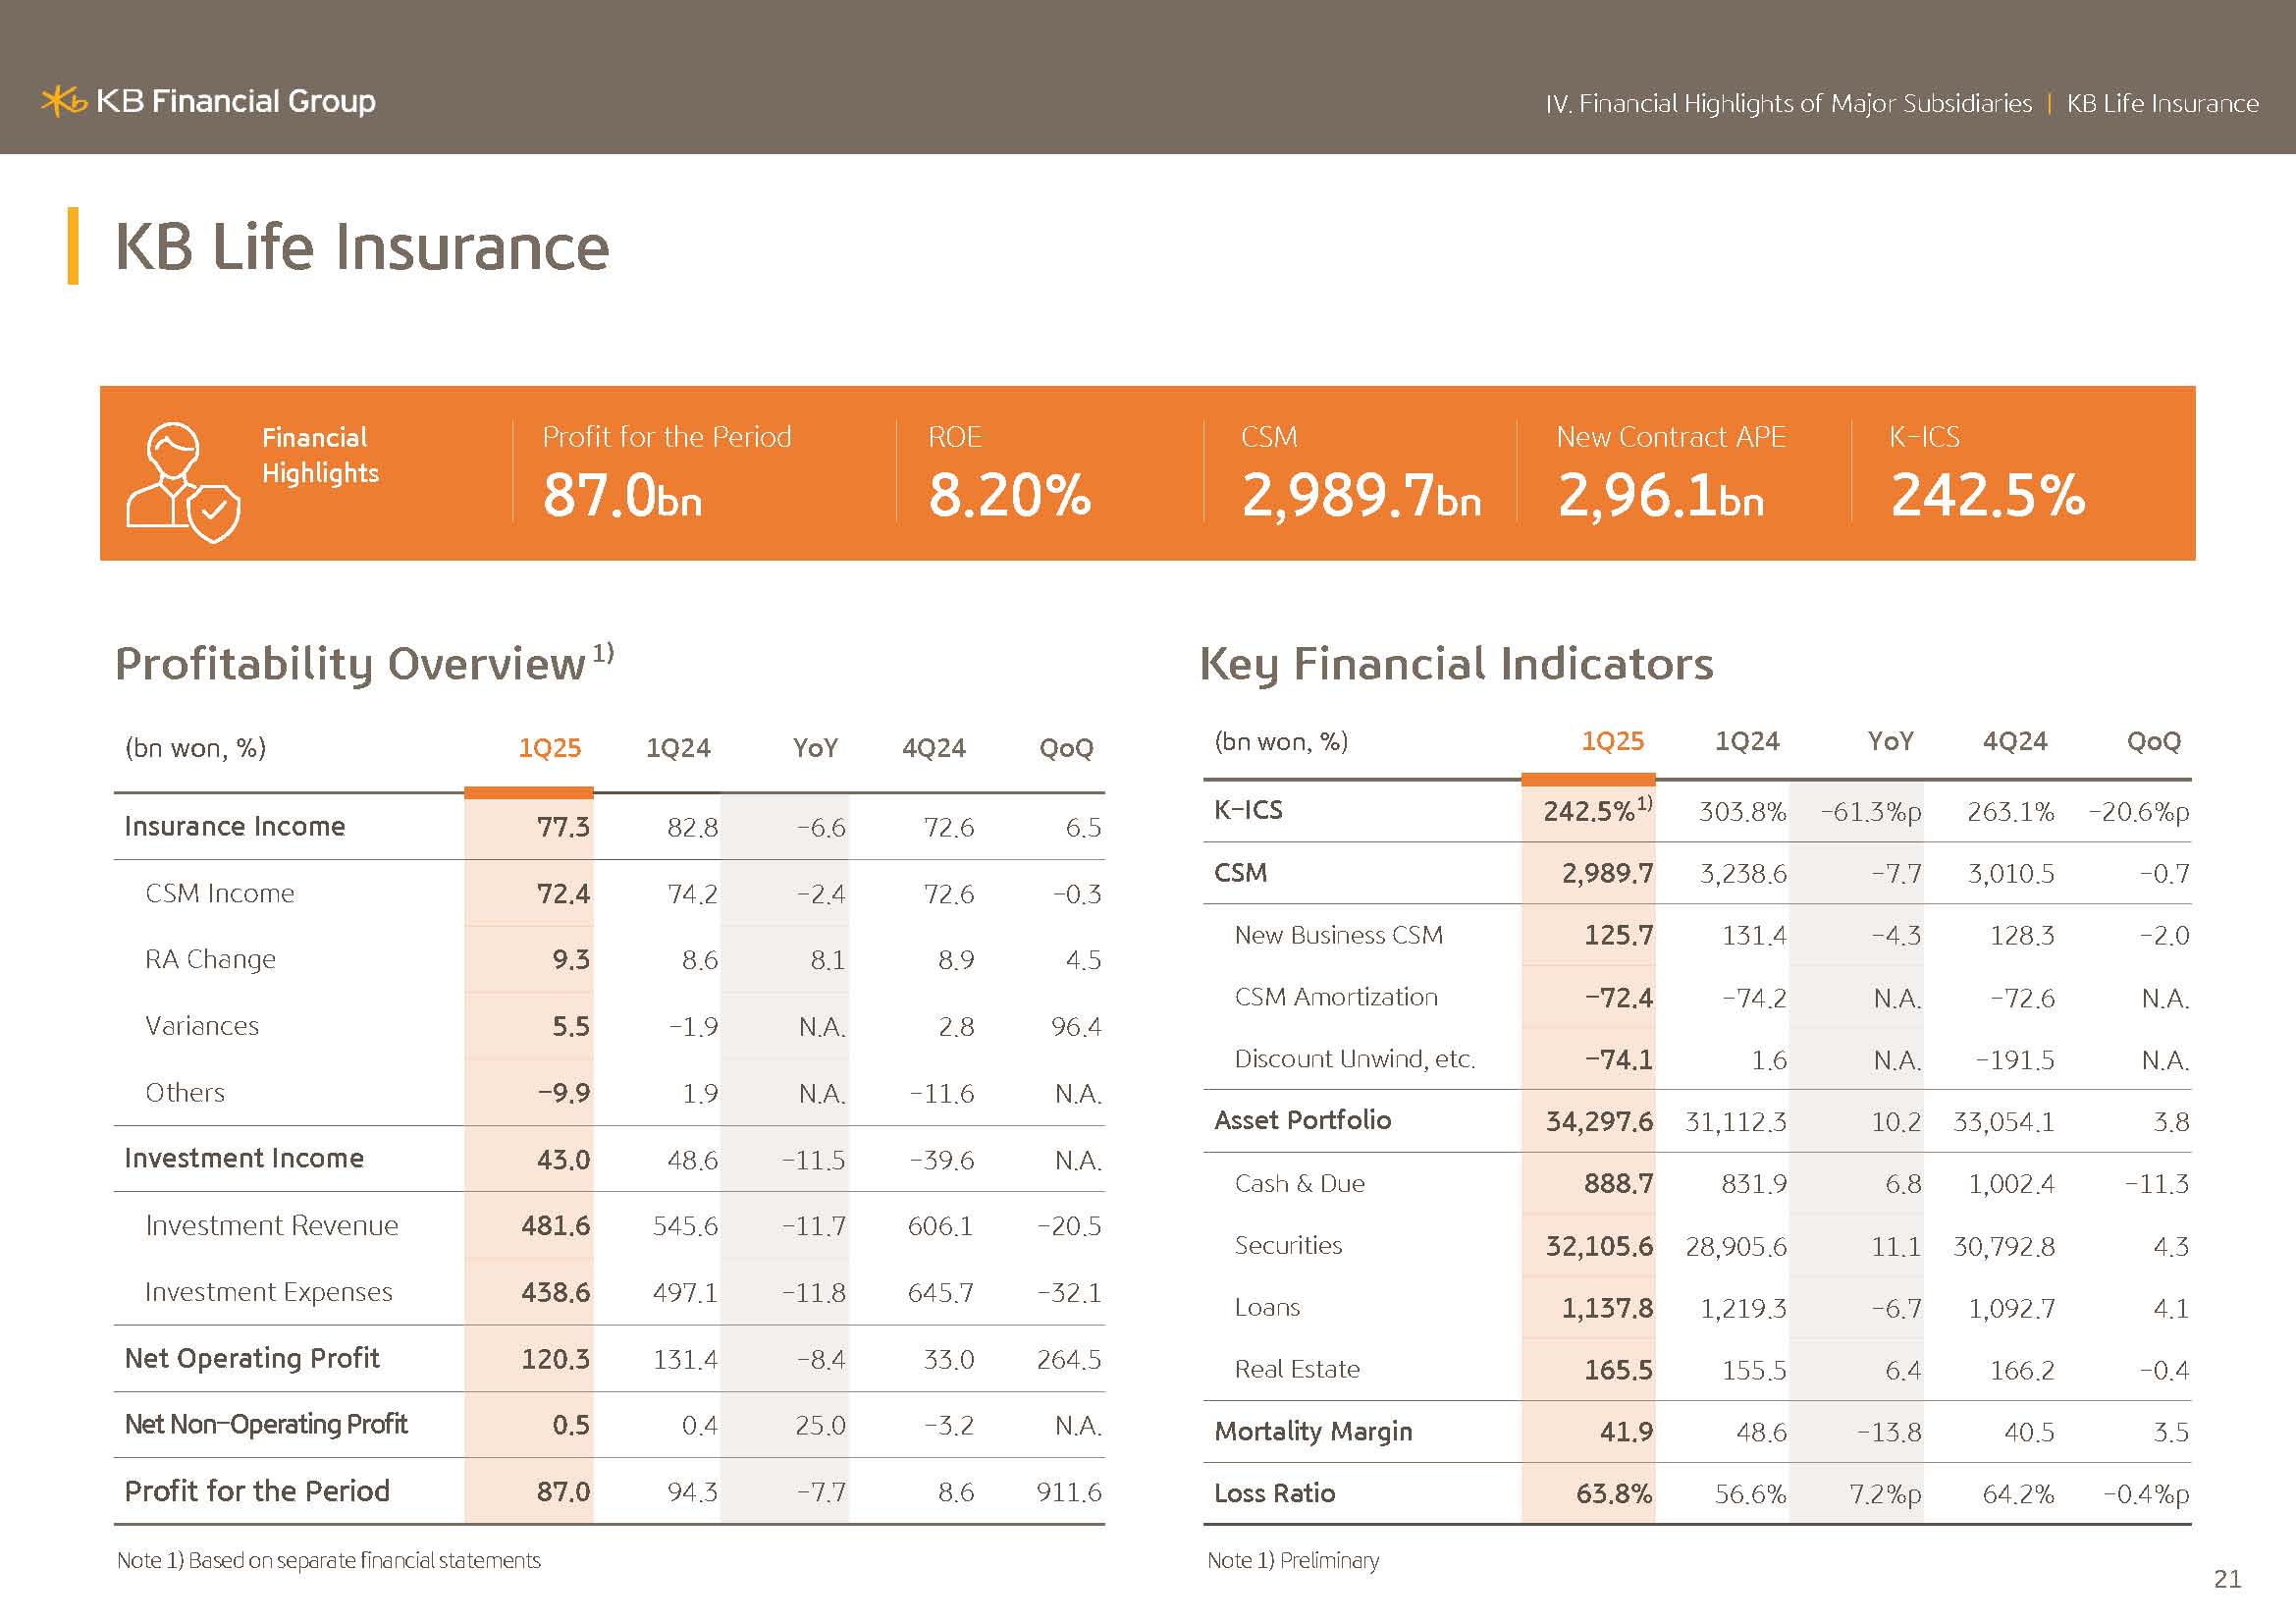Click the Note 1) Preliminary footnote
The image size is (2296, 1624).
pos(1293,1560)
